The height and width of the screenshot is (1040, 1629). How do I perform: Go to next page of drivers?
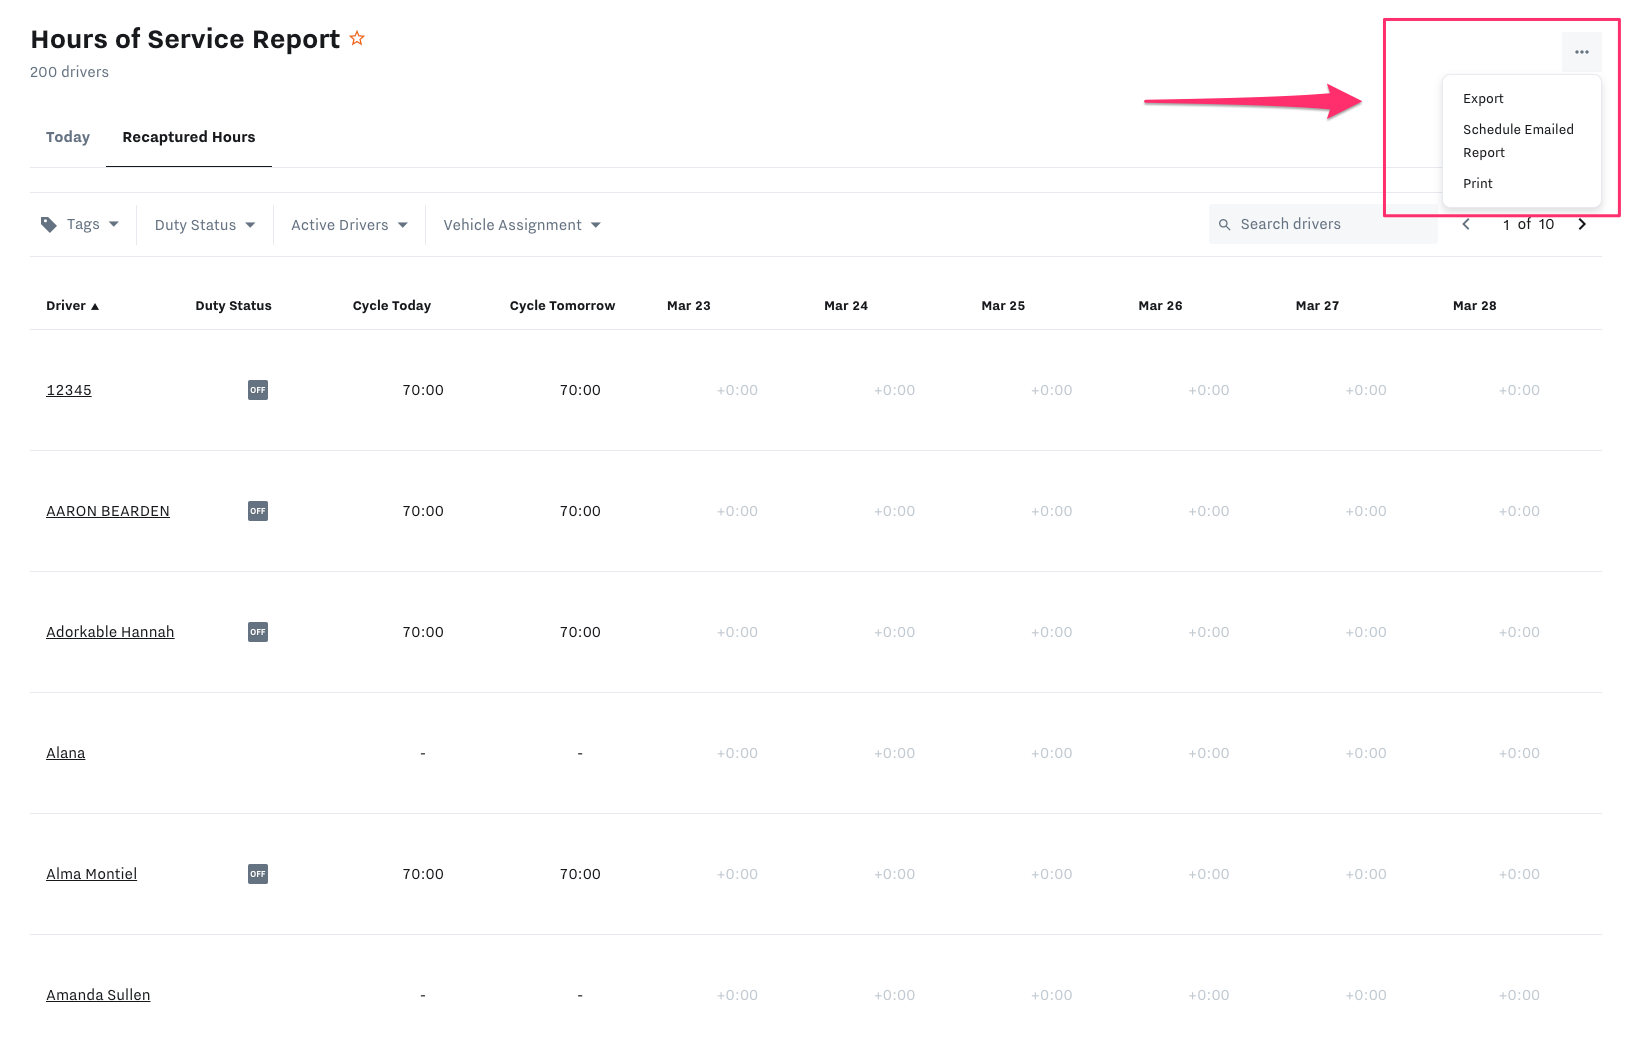coord(1582,225)
